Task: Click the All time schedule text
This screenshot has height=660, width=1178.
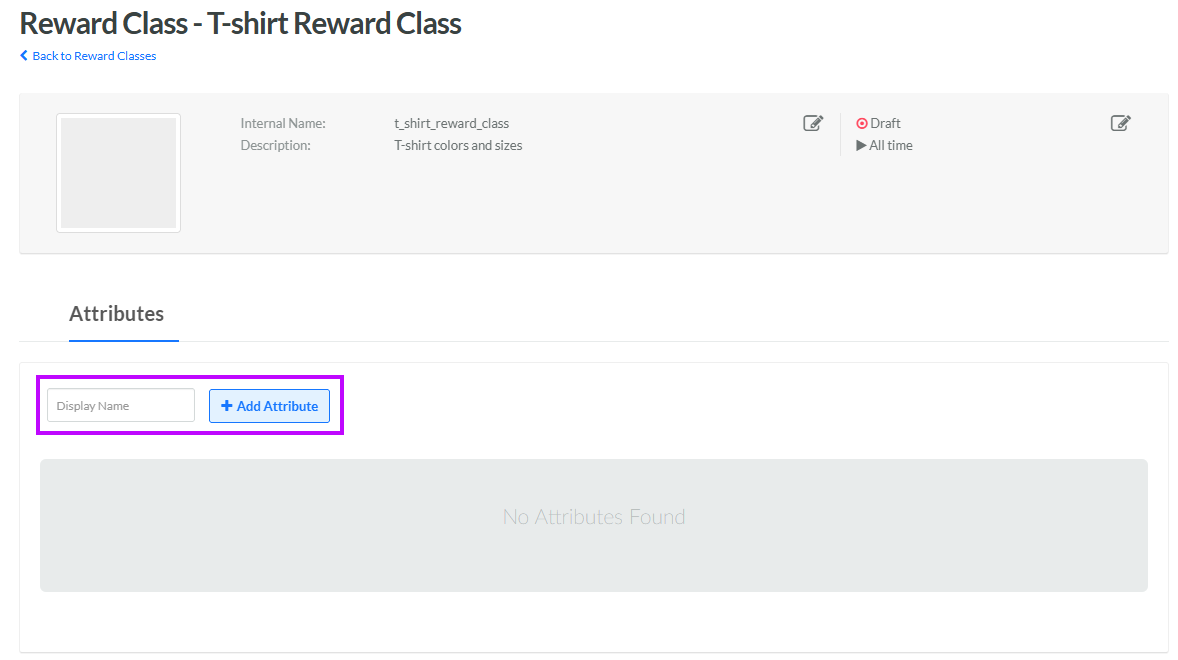Action: click(891, 146)
